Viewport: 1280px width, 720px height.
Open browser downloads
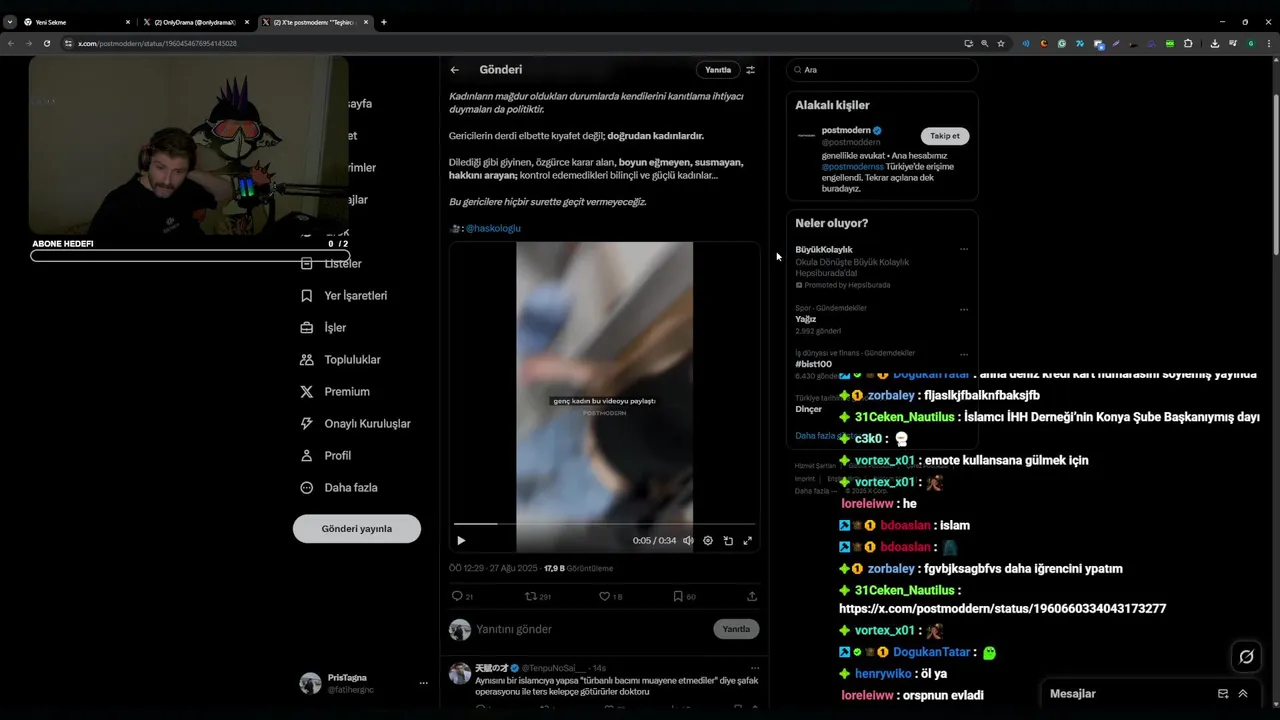click(1215, 44)
